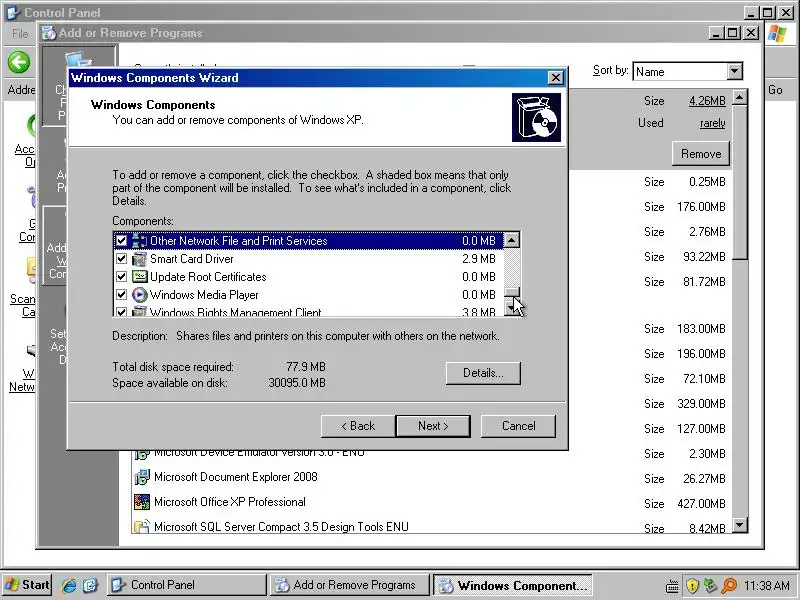Click Control Panel title bar icon

(x=13, y=12)
